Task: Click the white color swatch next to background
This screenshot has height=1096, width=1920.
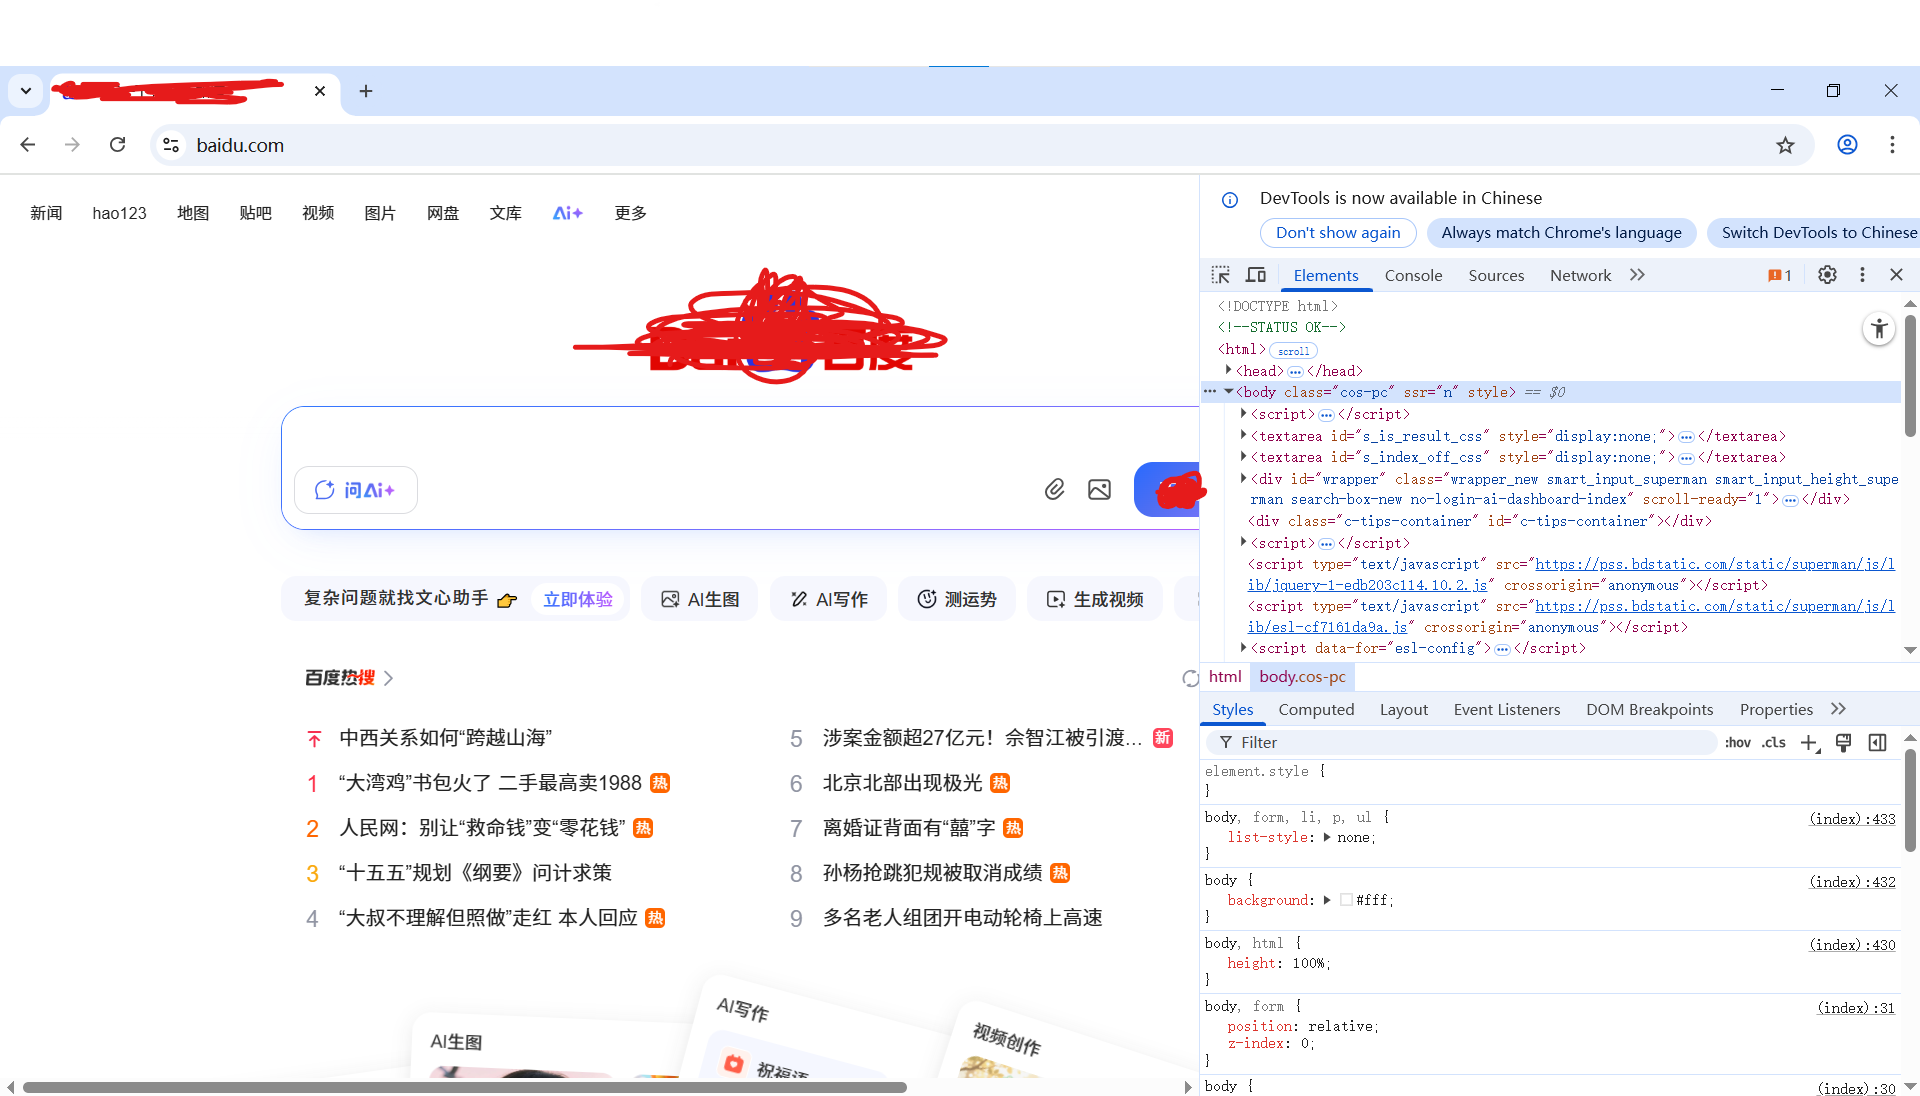Action: pos(1345,900)
